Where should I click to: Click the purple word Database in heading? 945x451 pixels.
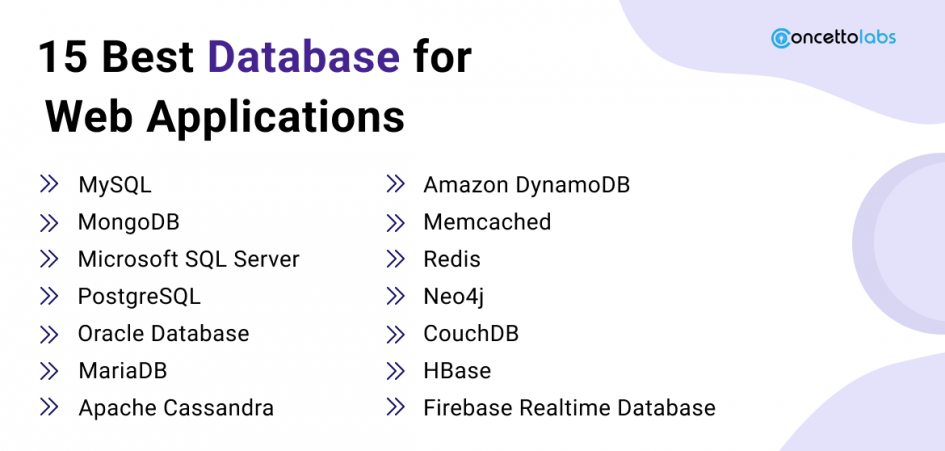pyautogui.click(x=304, y=58)
